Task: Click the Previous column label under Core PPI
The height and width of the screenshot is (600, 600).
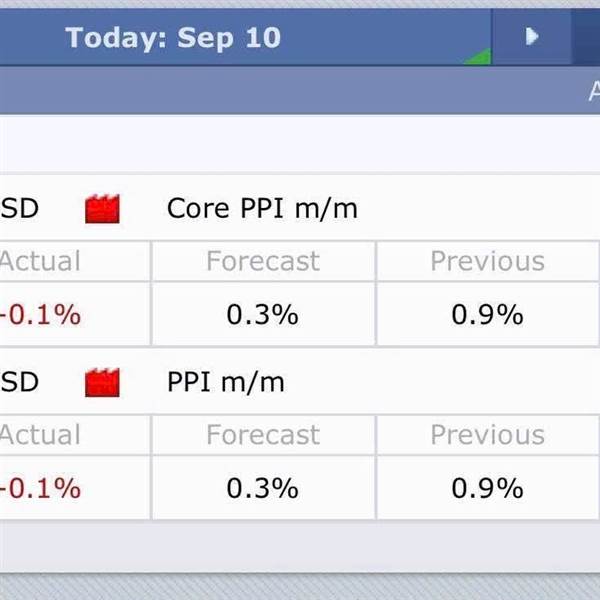Action: 488,261
